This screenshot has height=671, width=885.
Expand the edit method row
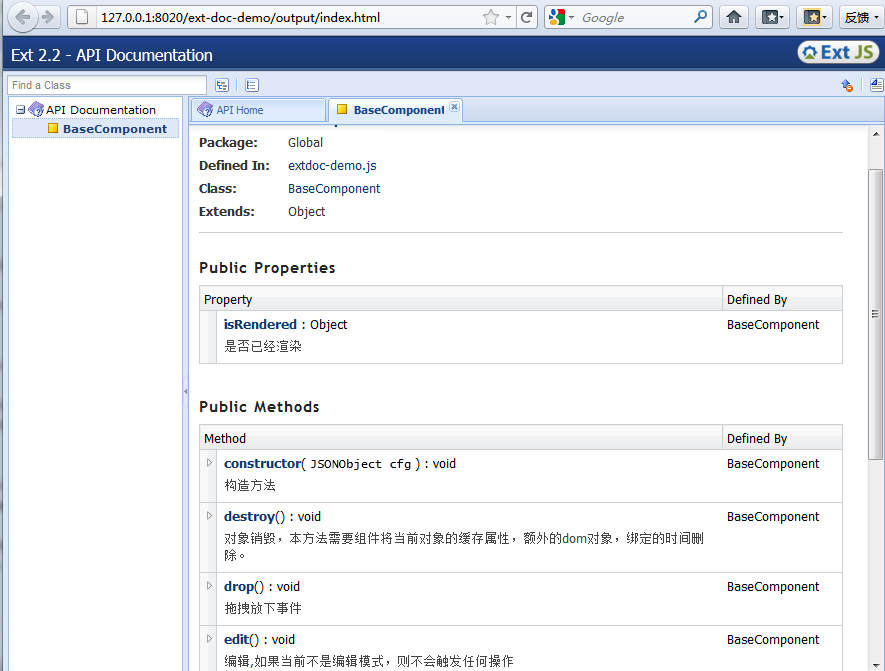point(209,639)
